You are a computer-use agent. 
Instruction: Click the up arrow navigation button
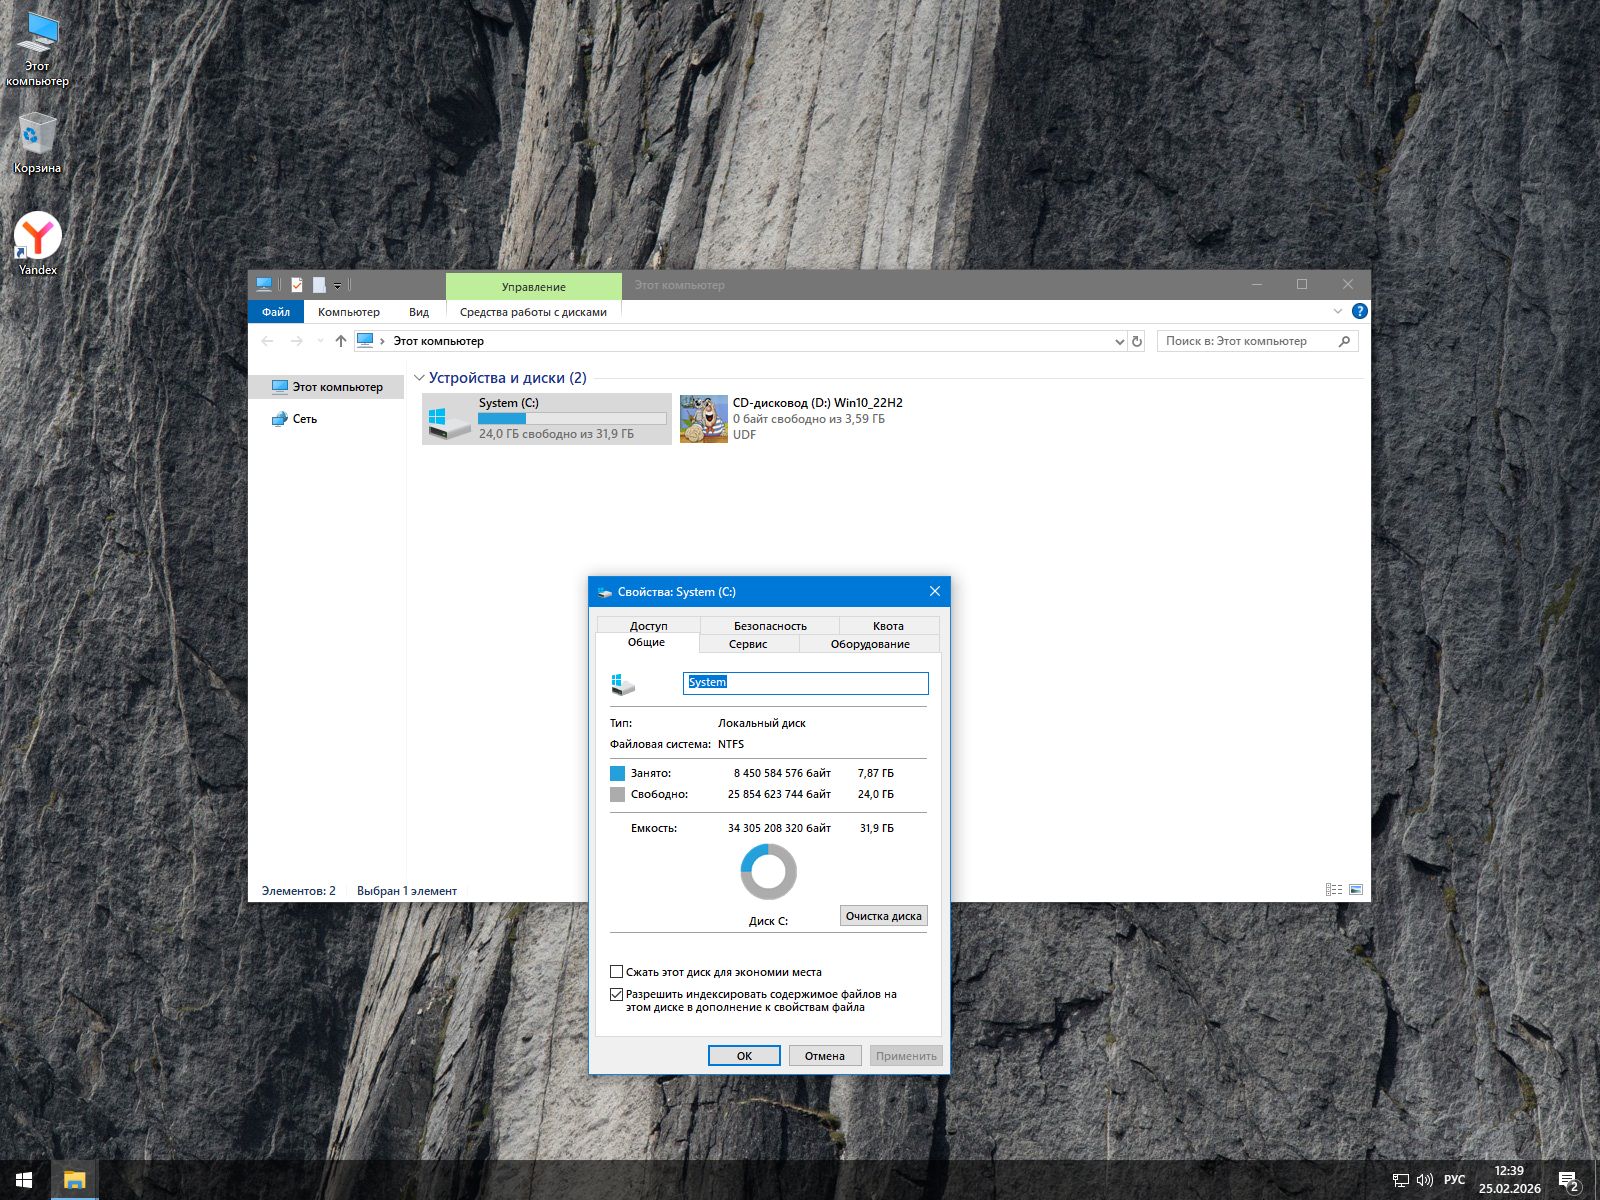(341, 341)
